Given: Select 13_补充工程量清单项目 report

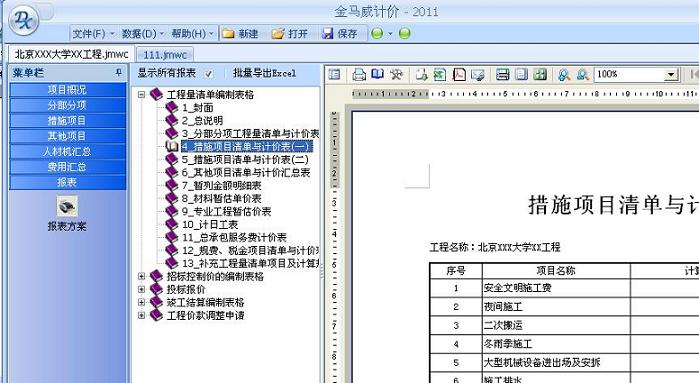Looking at the screenshot, I should point(250,263).
